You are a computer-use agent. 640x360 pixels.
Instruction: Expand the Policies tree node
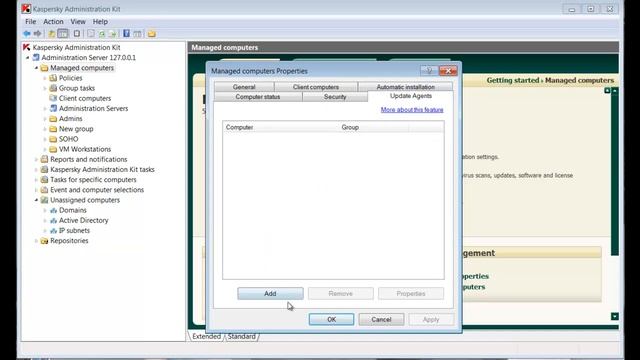click(x=44, y=78)
